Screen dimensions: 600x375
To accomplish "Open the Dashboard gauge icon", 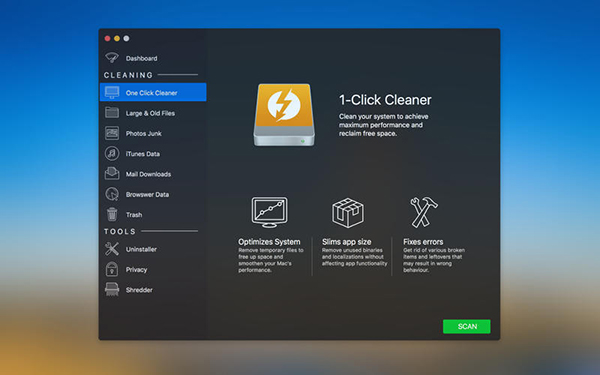I will 112,58.
